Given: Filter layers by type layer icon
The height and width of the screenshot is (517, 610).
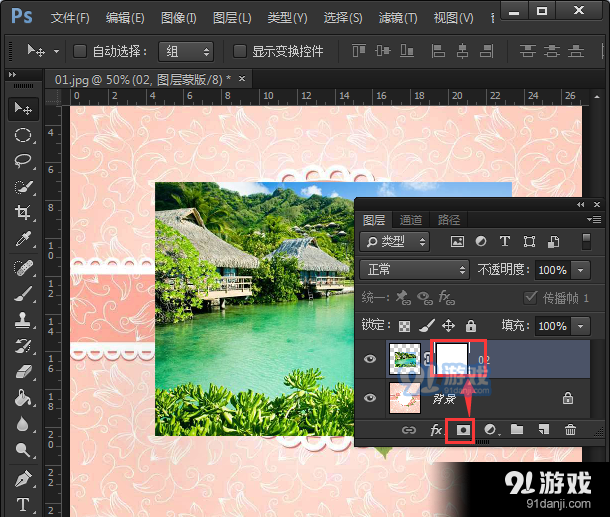Looking at the screenshot, I should [505, 242].
